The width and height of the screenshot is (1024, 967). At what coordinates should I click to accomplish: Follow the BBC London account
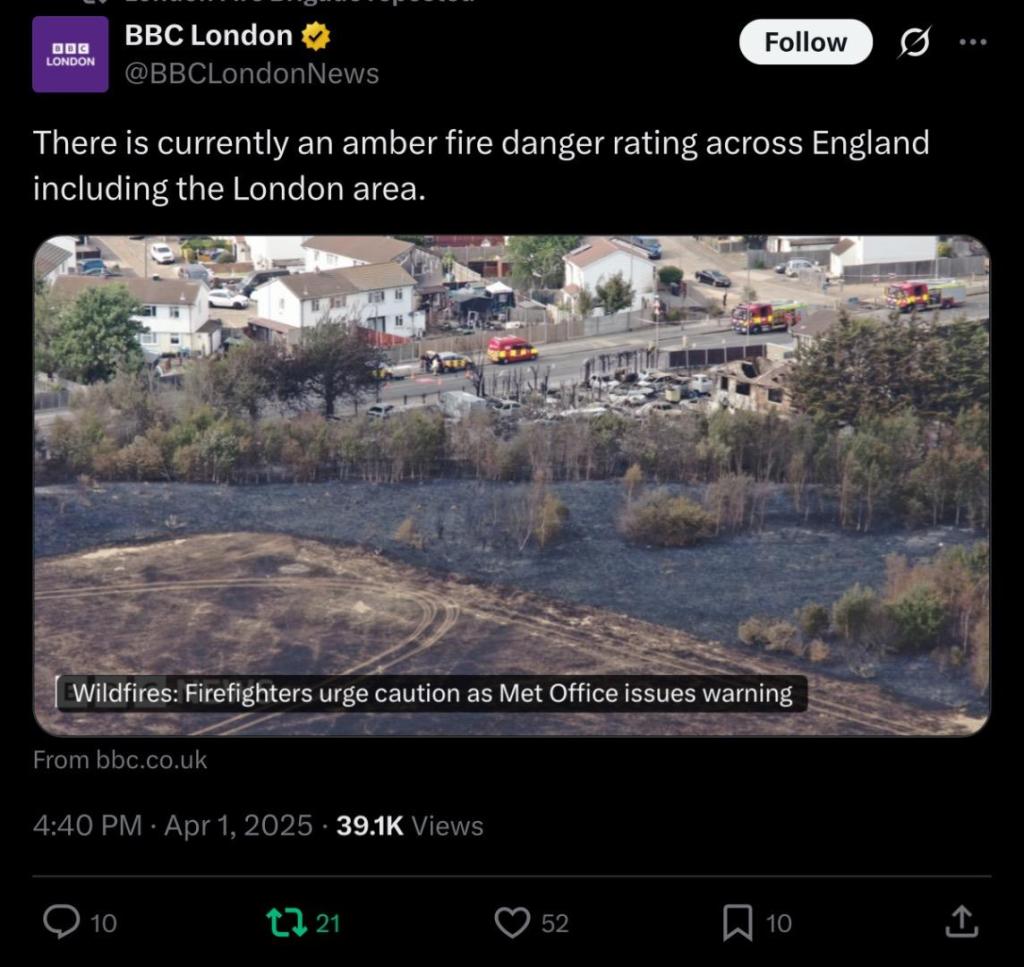(x=805, y=42)
